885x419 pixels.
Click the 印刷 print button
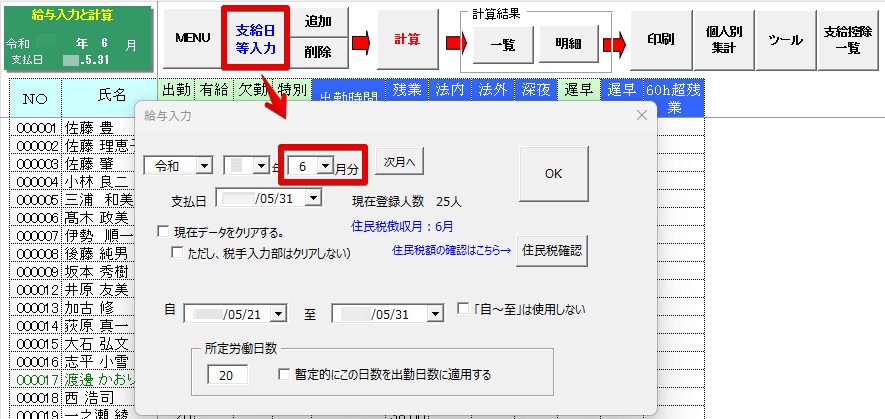[660, 39]
